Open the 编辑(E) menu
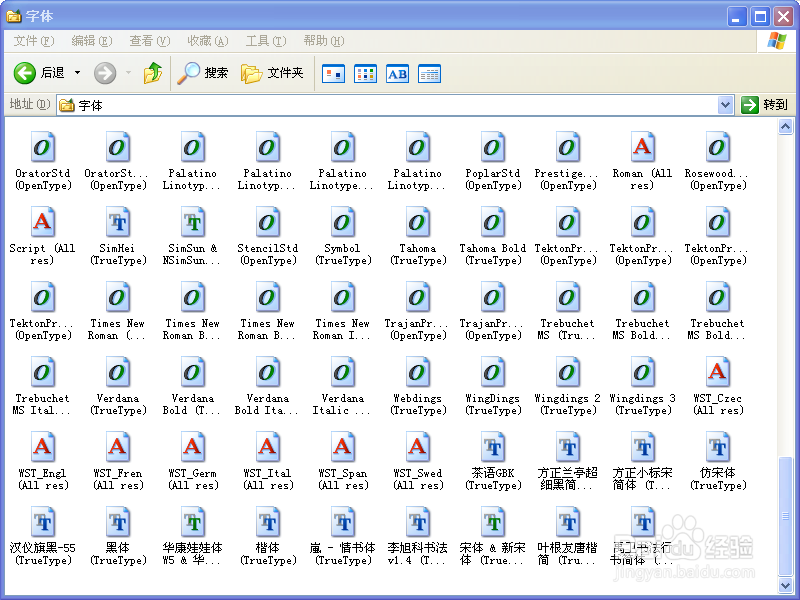Image resolution: width=800 pixels, height=600 pixels. pos(92,41)
